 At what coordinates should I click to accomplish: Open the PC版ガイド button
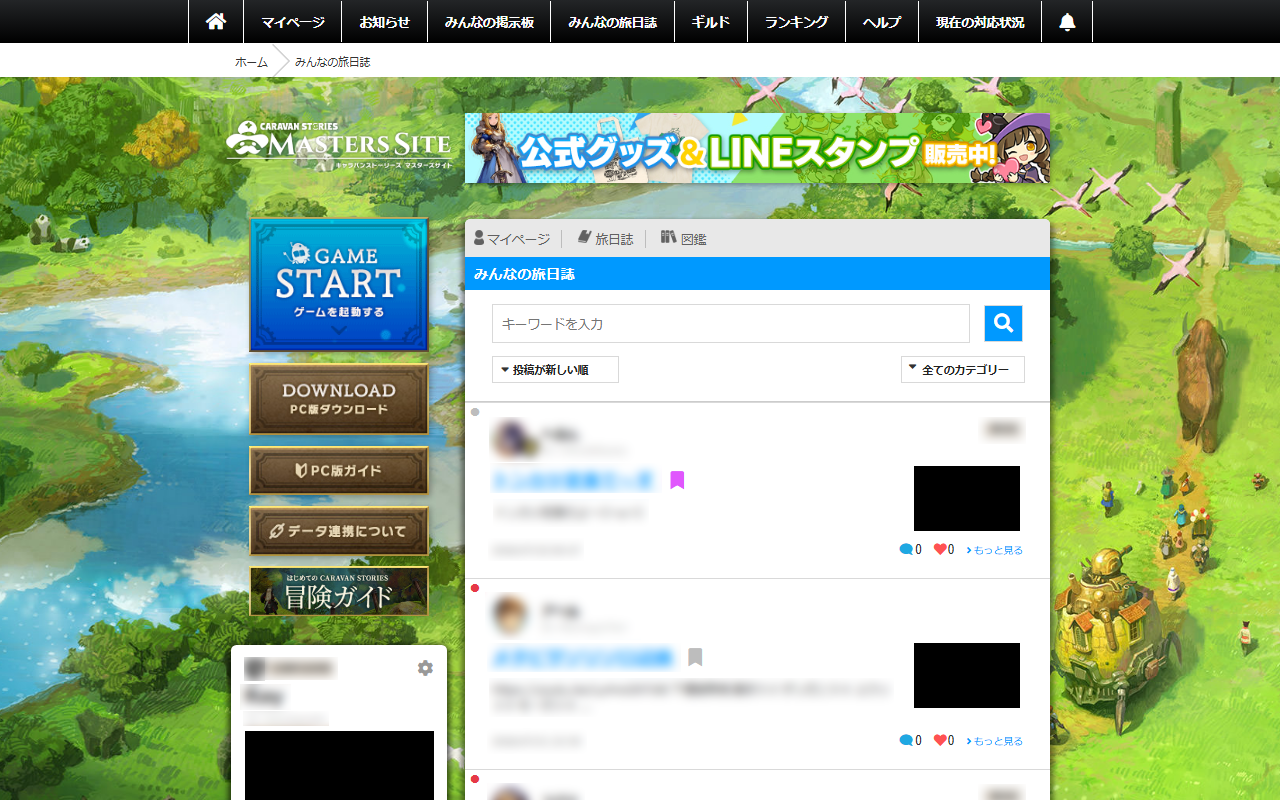[339, 470]
